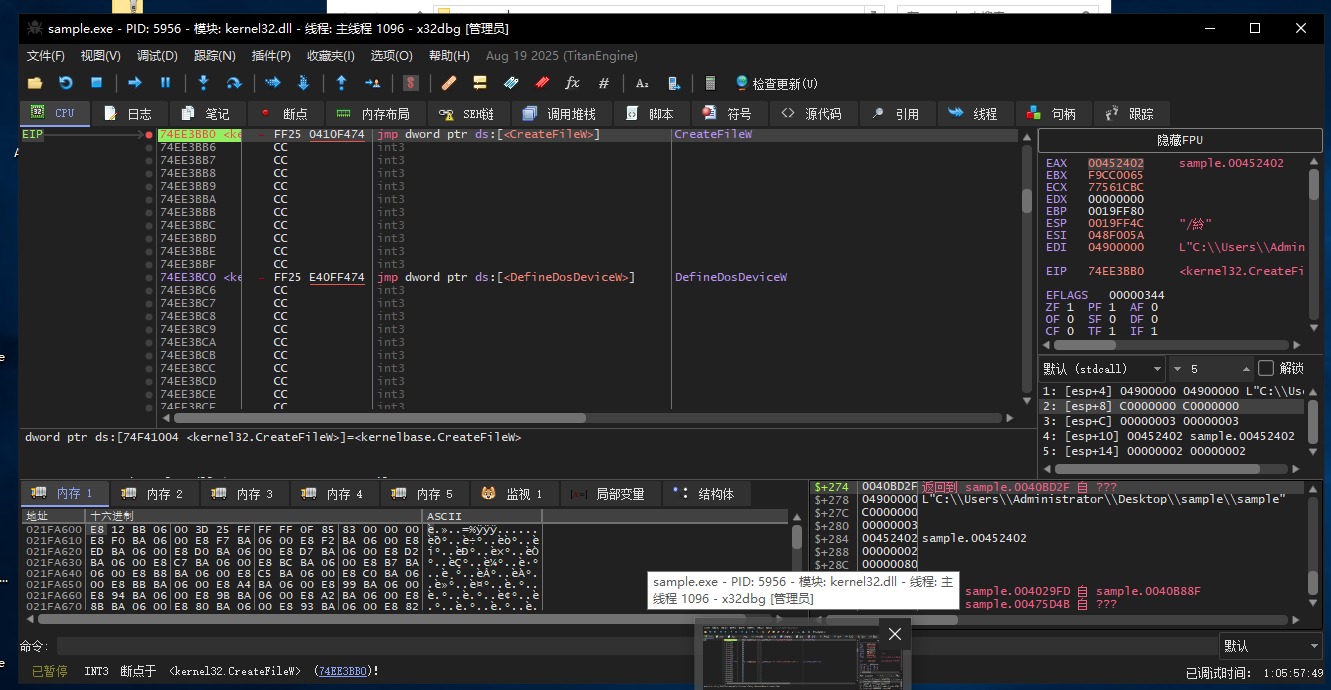This screenshot has height=690, width=1331.
Task: Step into with the toolbar icon
Action: (x=203, y=83)
